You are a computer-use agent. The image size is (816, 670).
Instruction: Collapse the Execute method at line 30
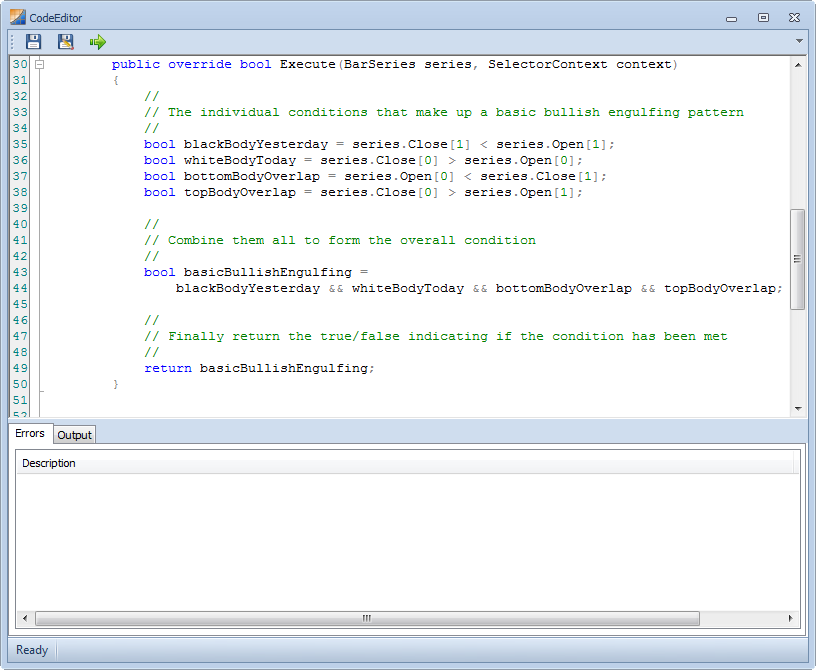(x=39, y=65)
